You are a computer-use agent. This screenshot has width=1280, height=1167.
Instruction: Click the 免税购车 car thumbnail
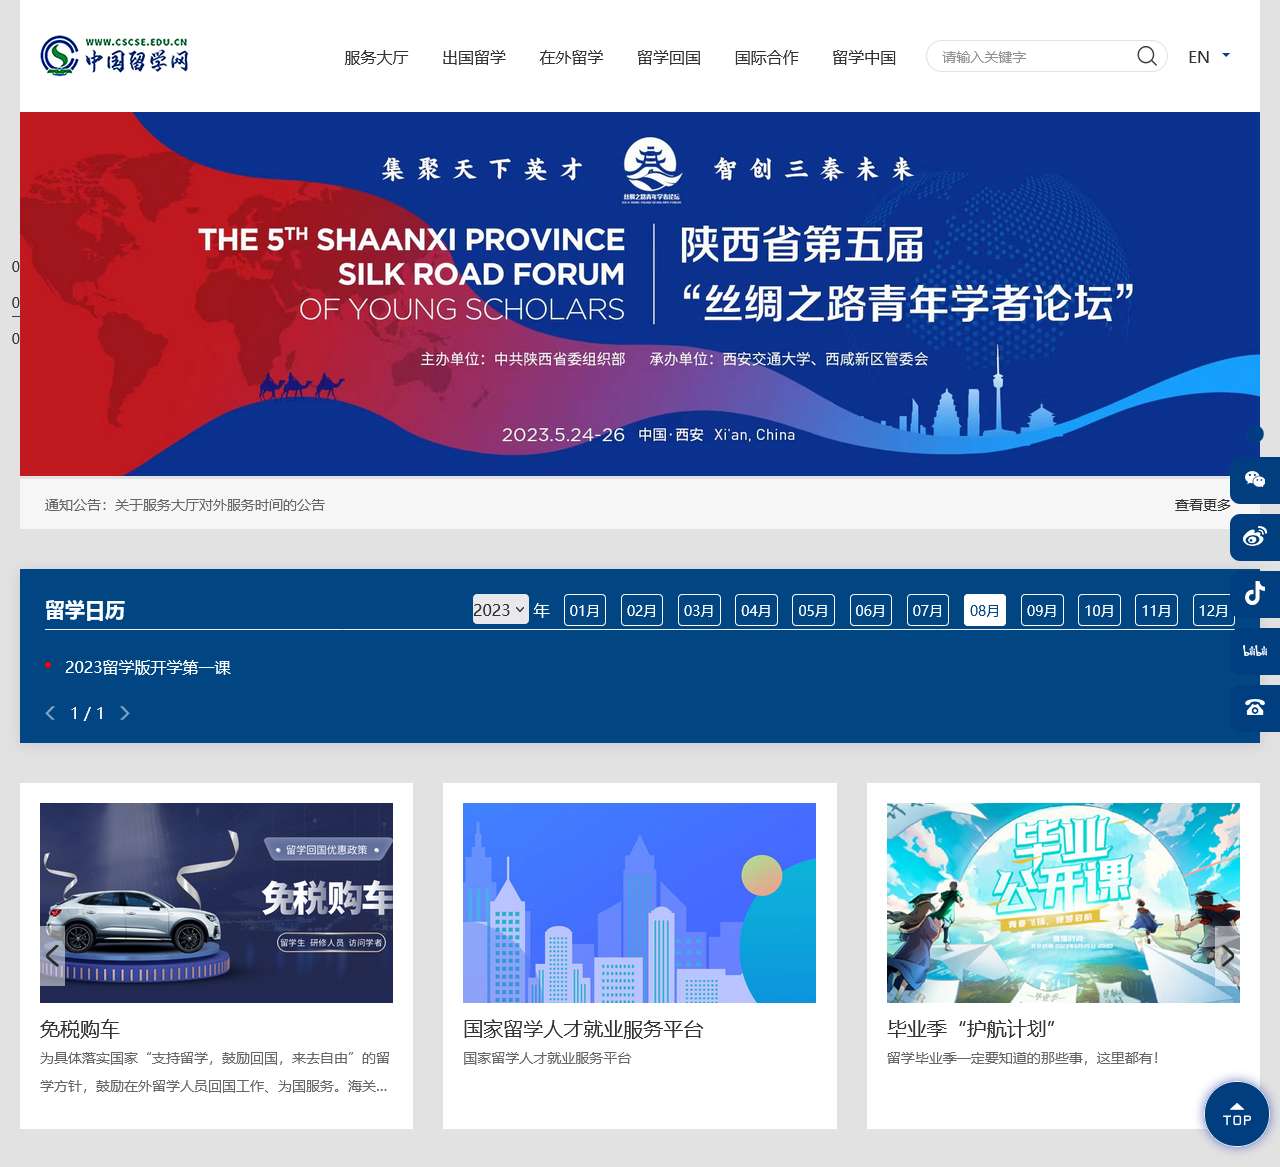216,903
